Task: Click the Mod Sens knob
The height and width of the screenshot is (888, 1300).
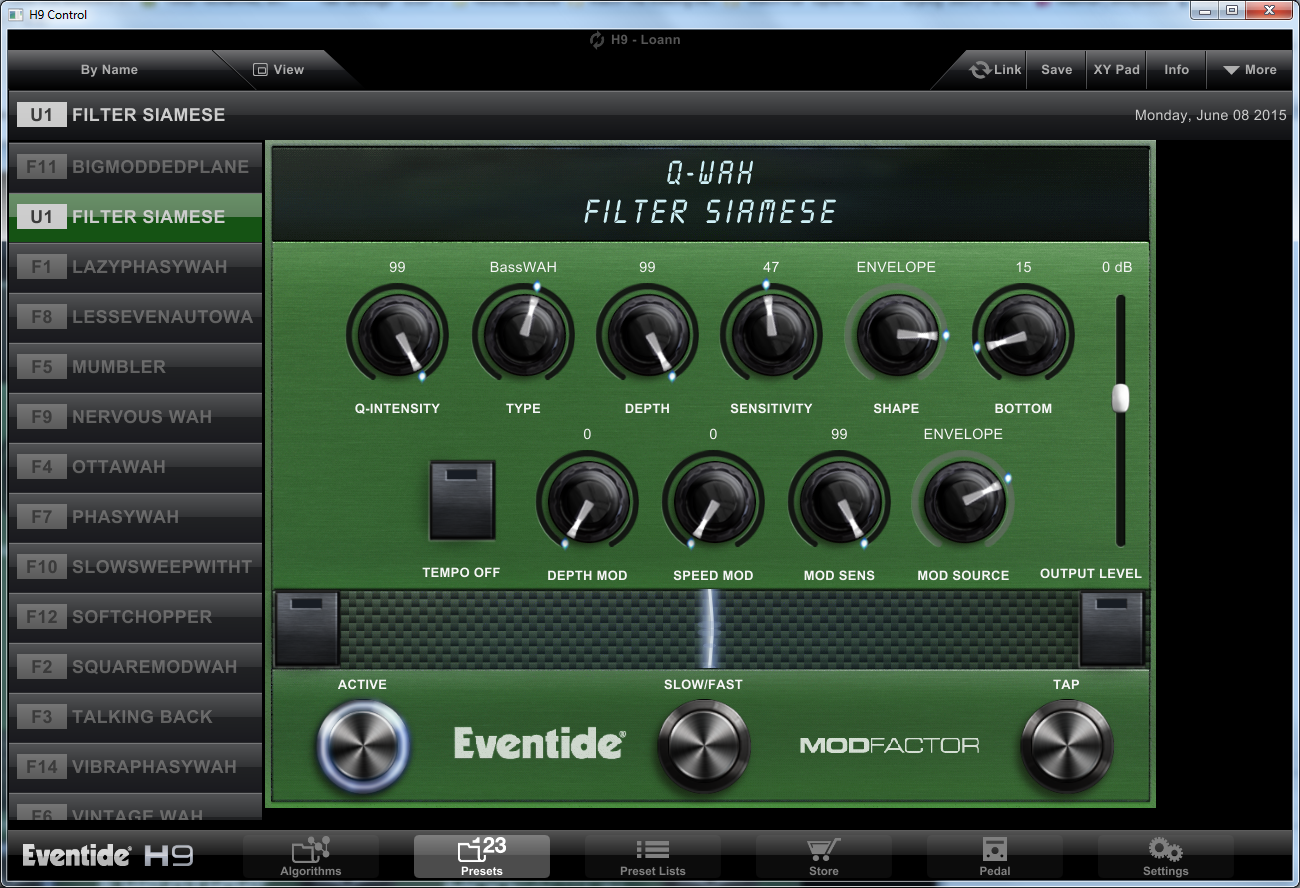Action: click(839, 501)
